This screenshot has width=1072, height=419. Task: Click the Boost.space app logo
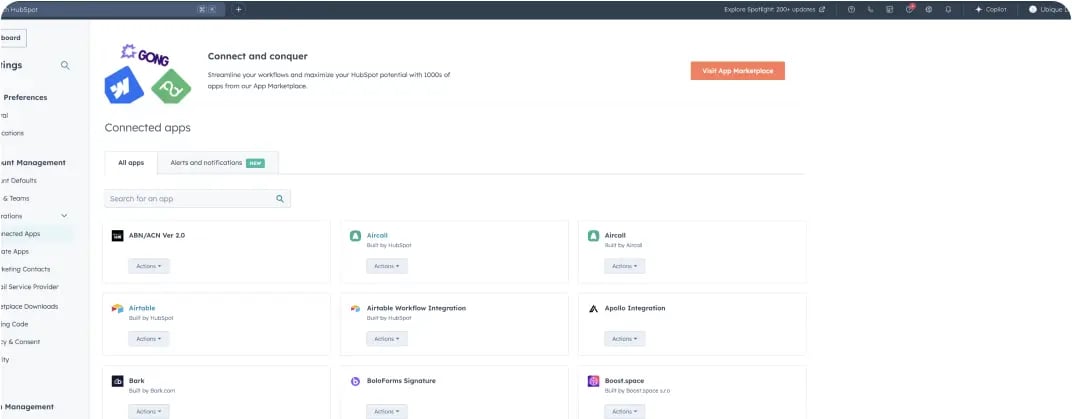pyautogui.click(x=593, y=381)
